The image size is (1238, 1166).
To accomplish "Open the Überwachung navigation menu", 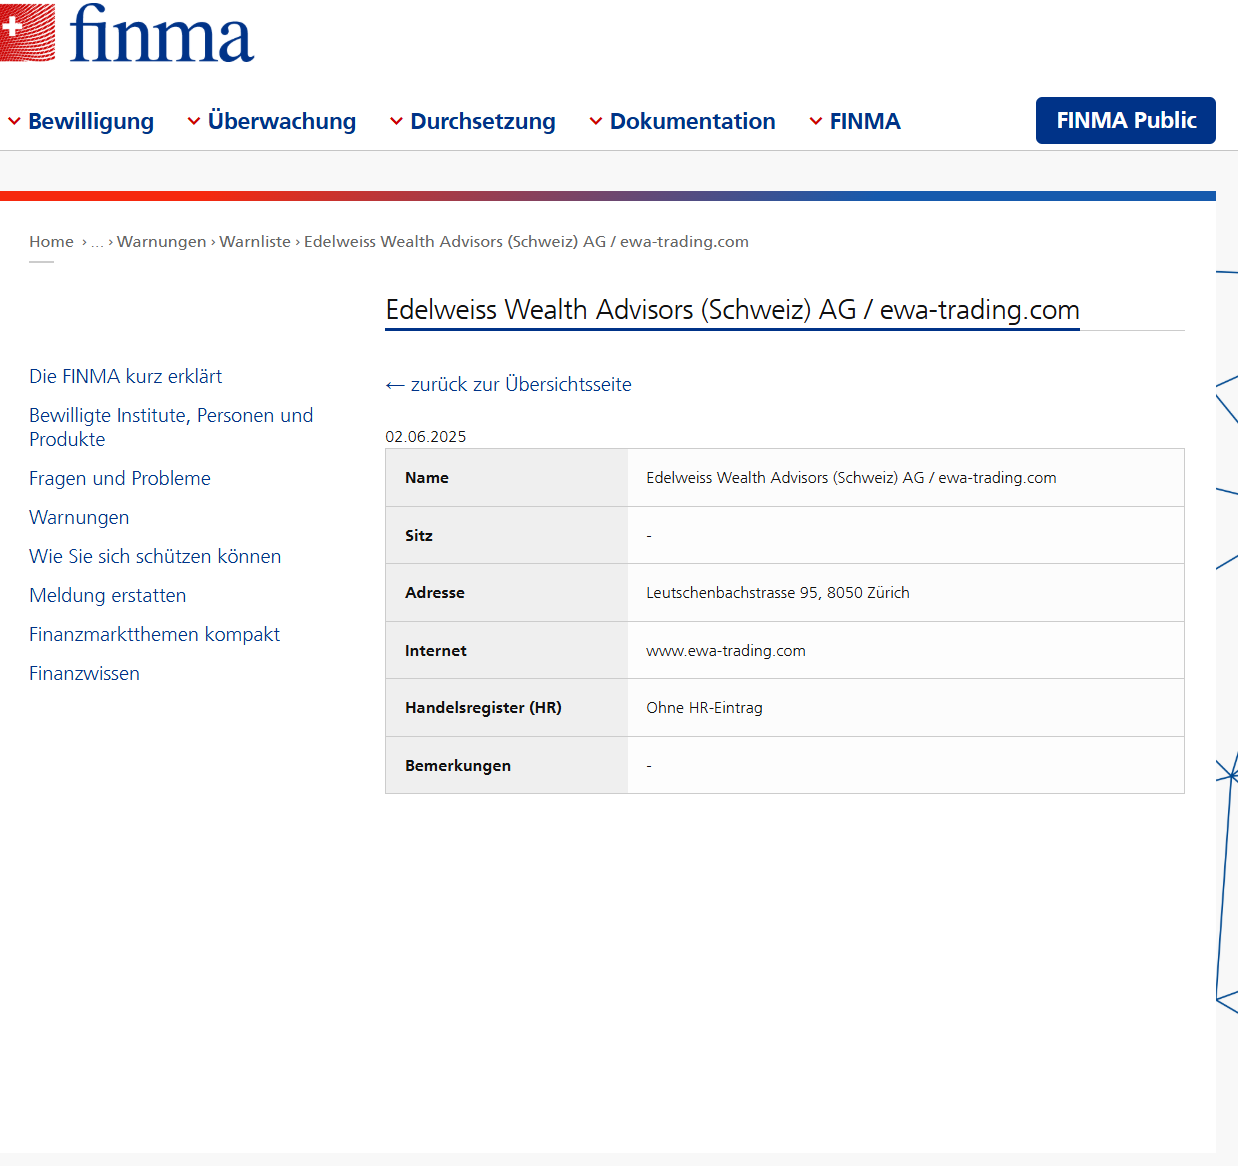I will [282, 121].
